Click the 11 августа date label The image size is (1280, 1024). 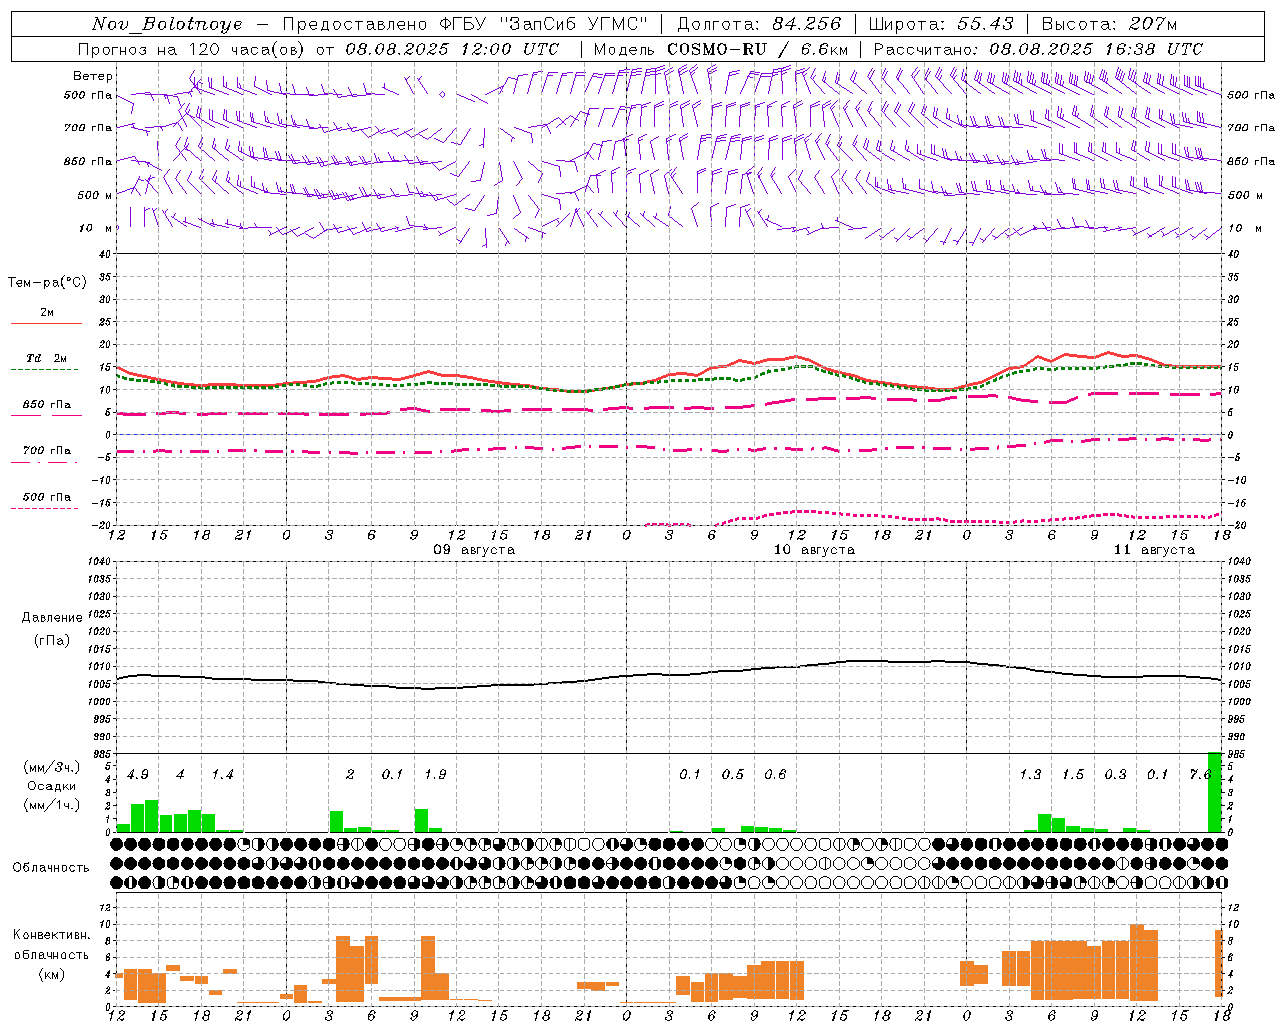[1154, 550]
